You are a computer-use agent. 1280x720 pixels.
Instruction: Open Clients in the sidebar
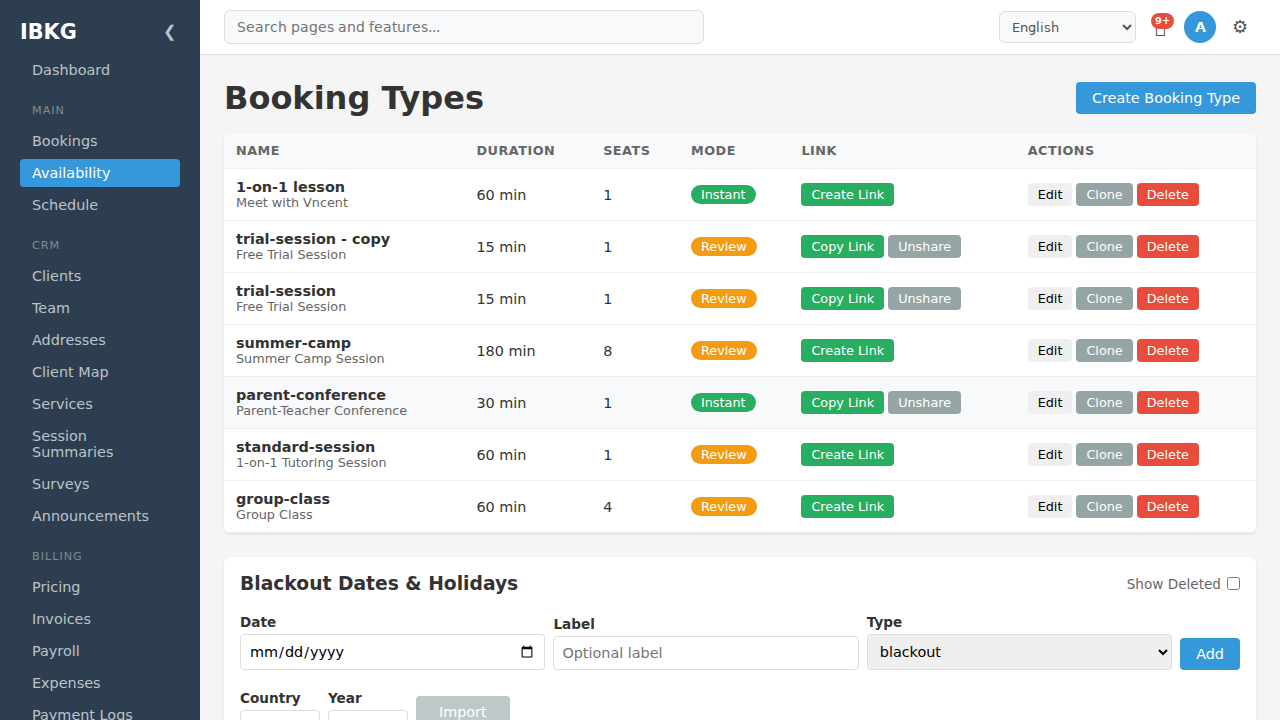point(100,276)
